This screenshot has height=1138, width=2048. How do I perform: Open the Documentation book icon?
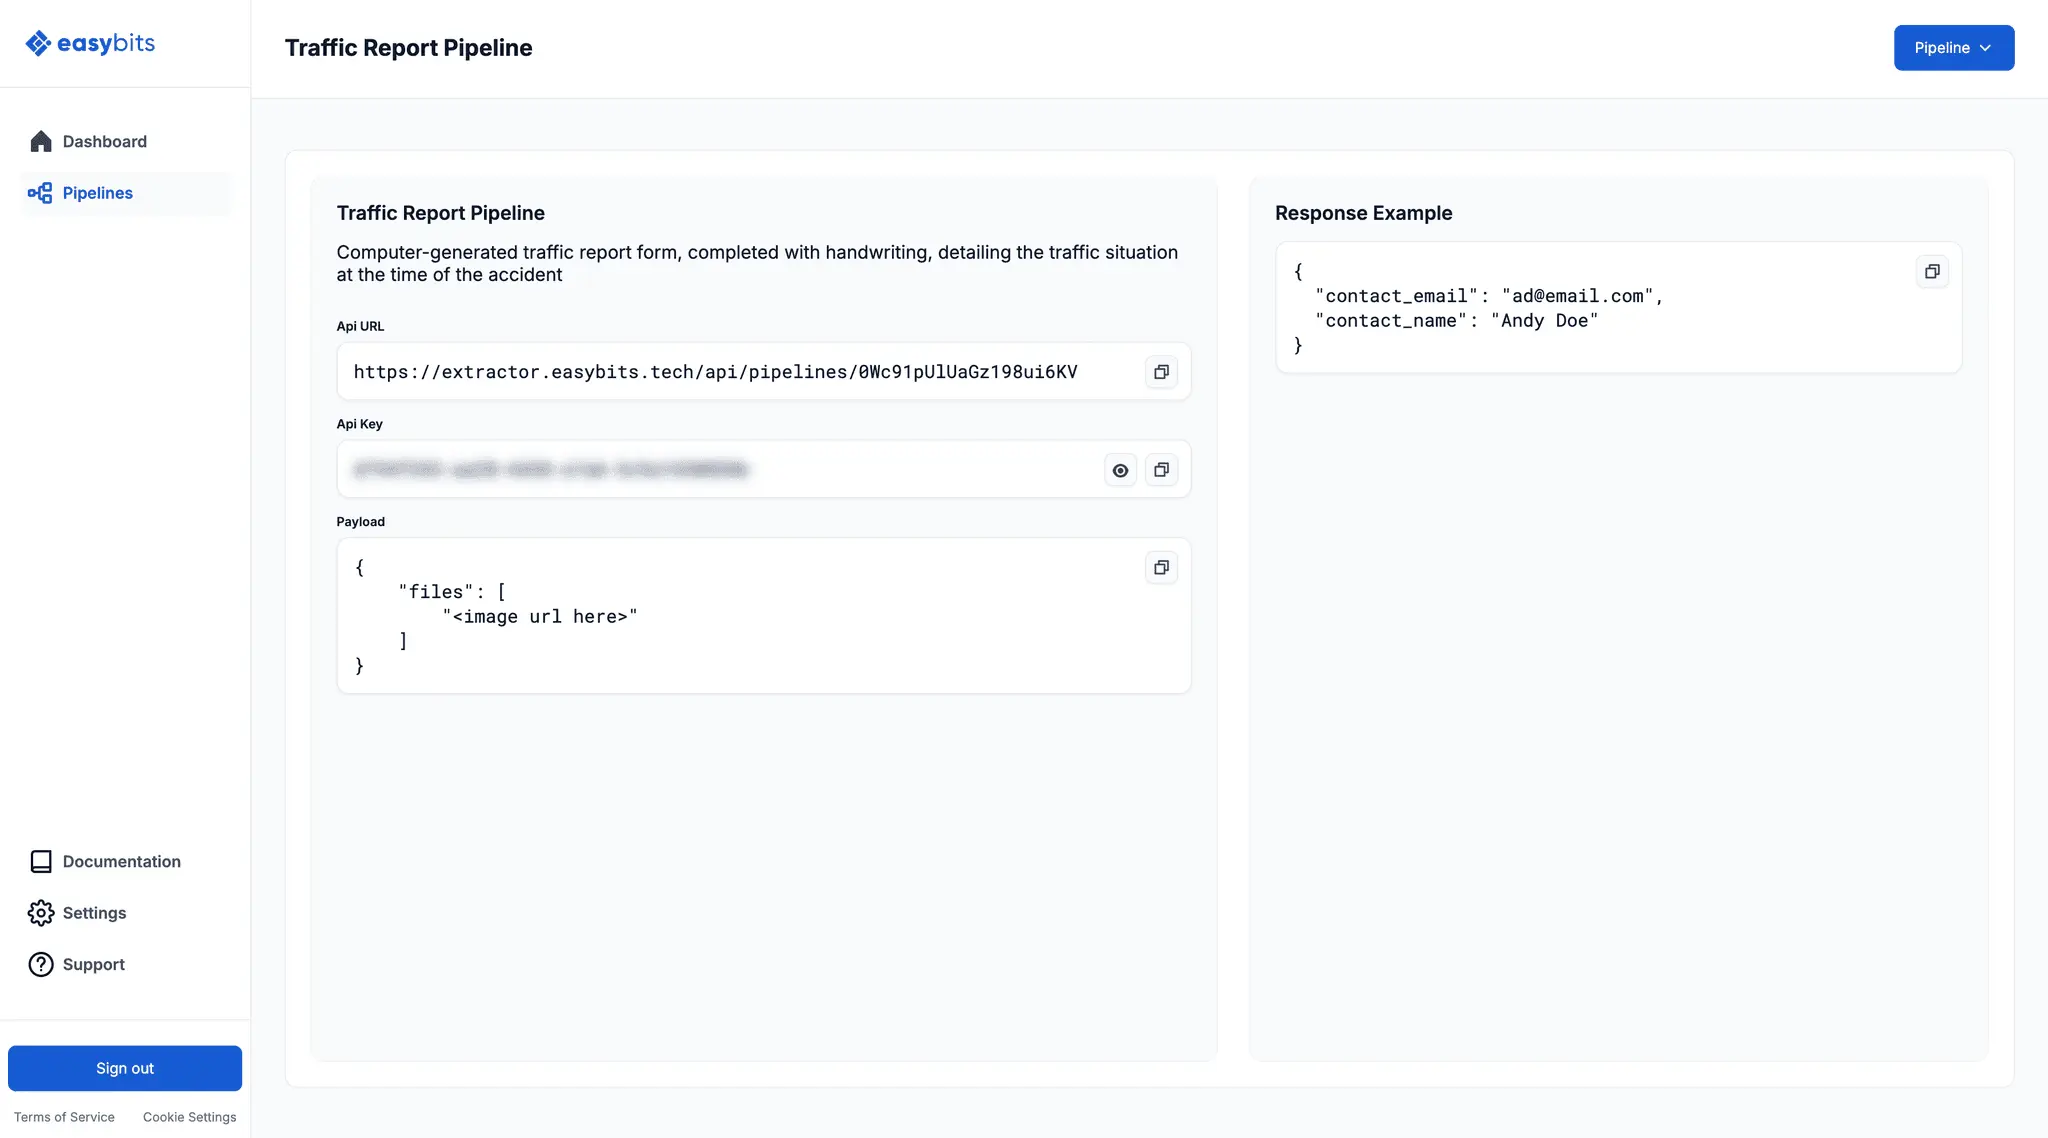(41, 861)
